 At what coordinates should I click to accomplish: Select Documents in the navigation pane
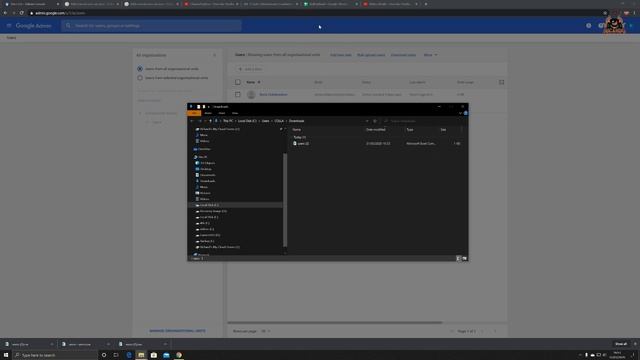point(206,175)
